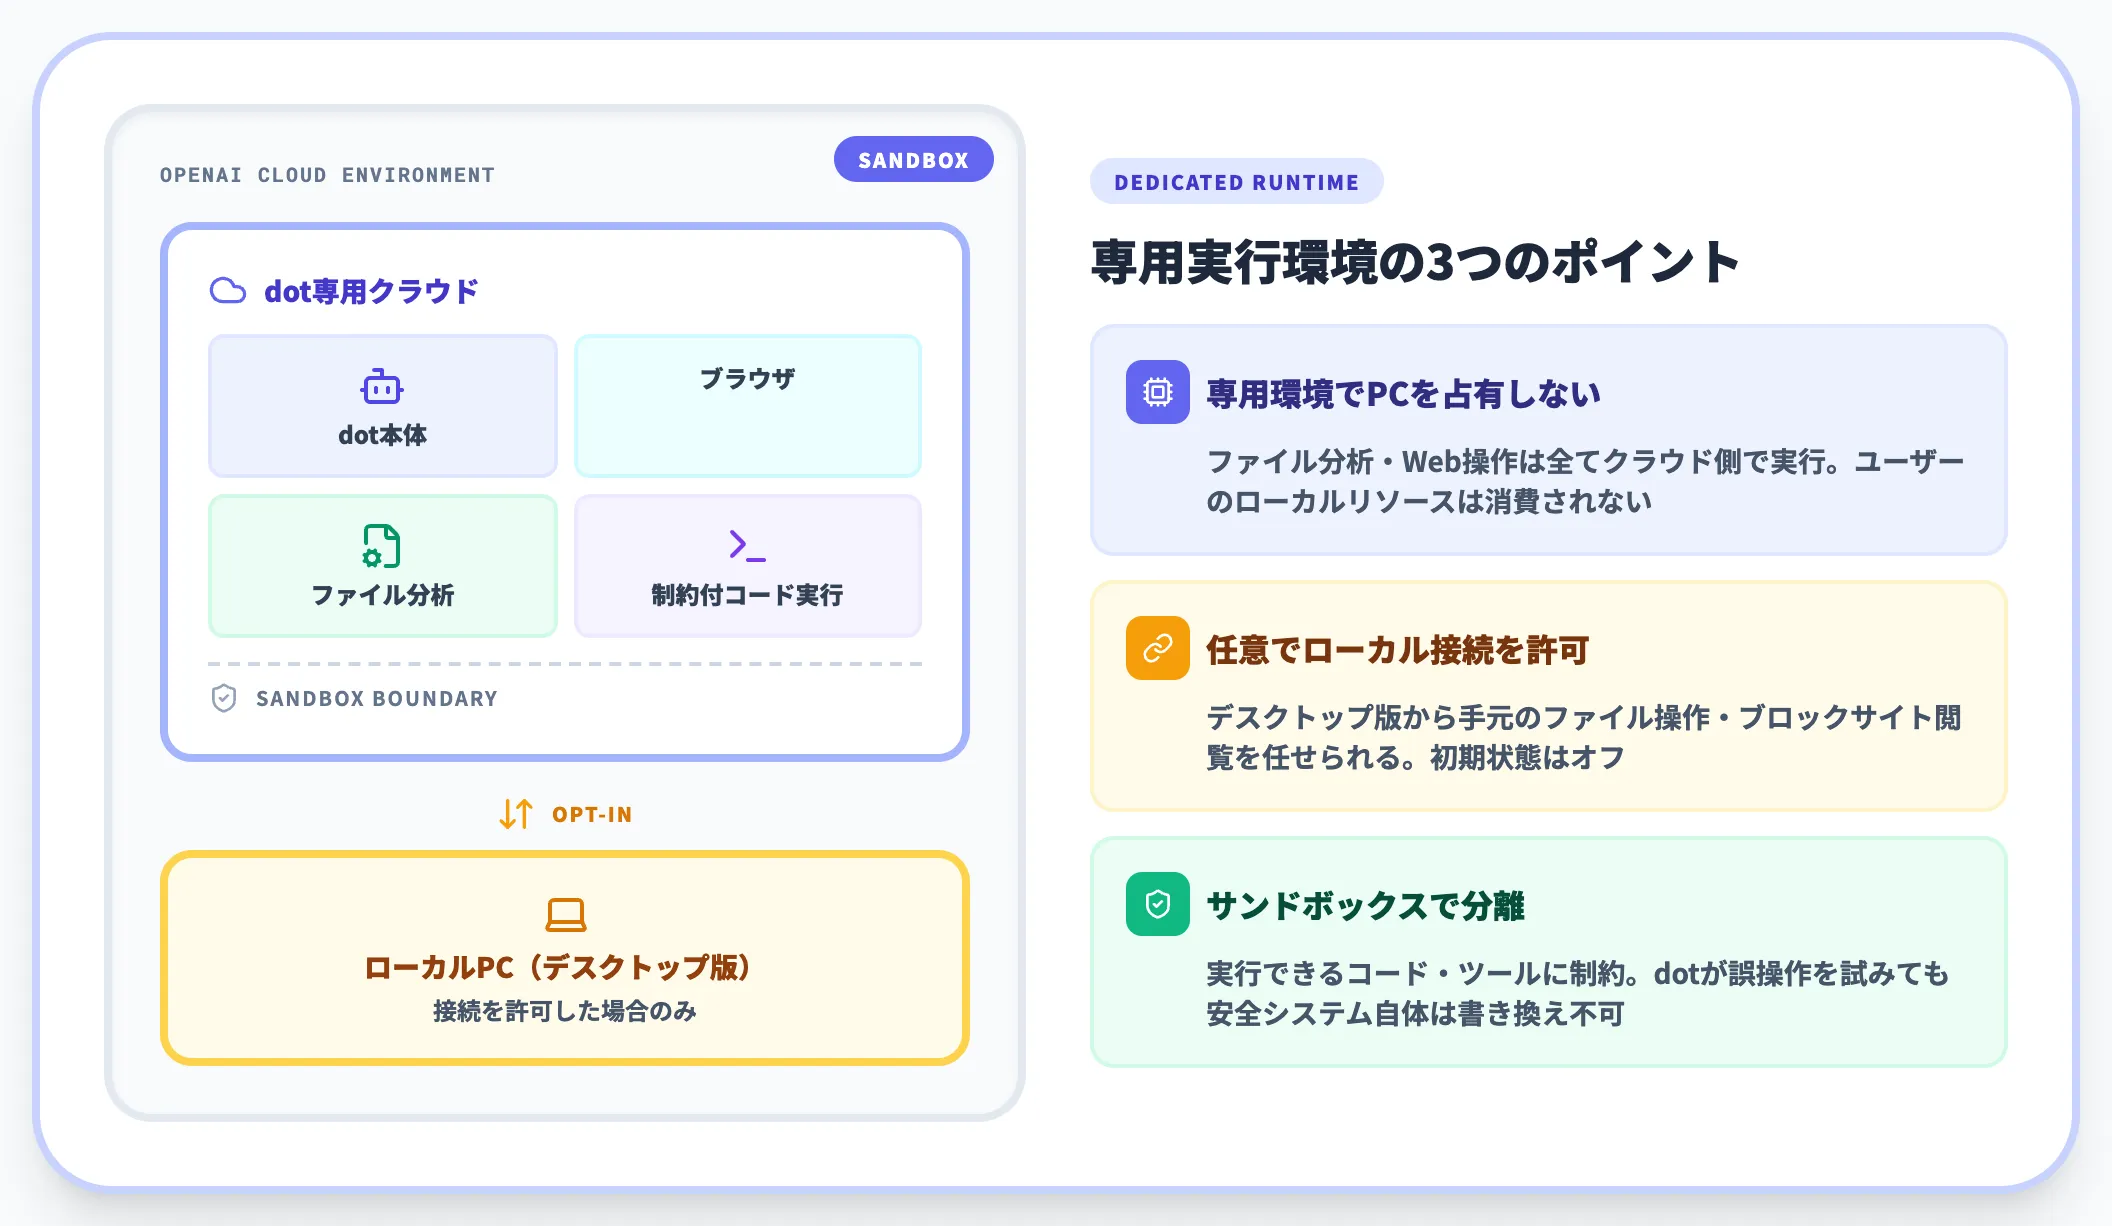Viewport: 2112px width, 1226px height.
Task: Select the ファイル分析 label
Action: tap(382, 595)
